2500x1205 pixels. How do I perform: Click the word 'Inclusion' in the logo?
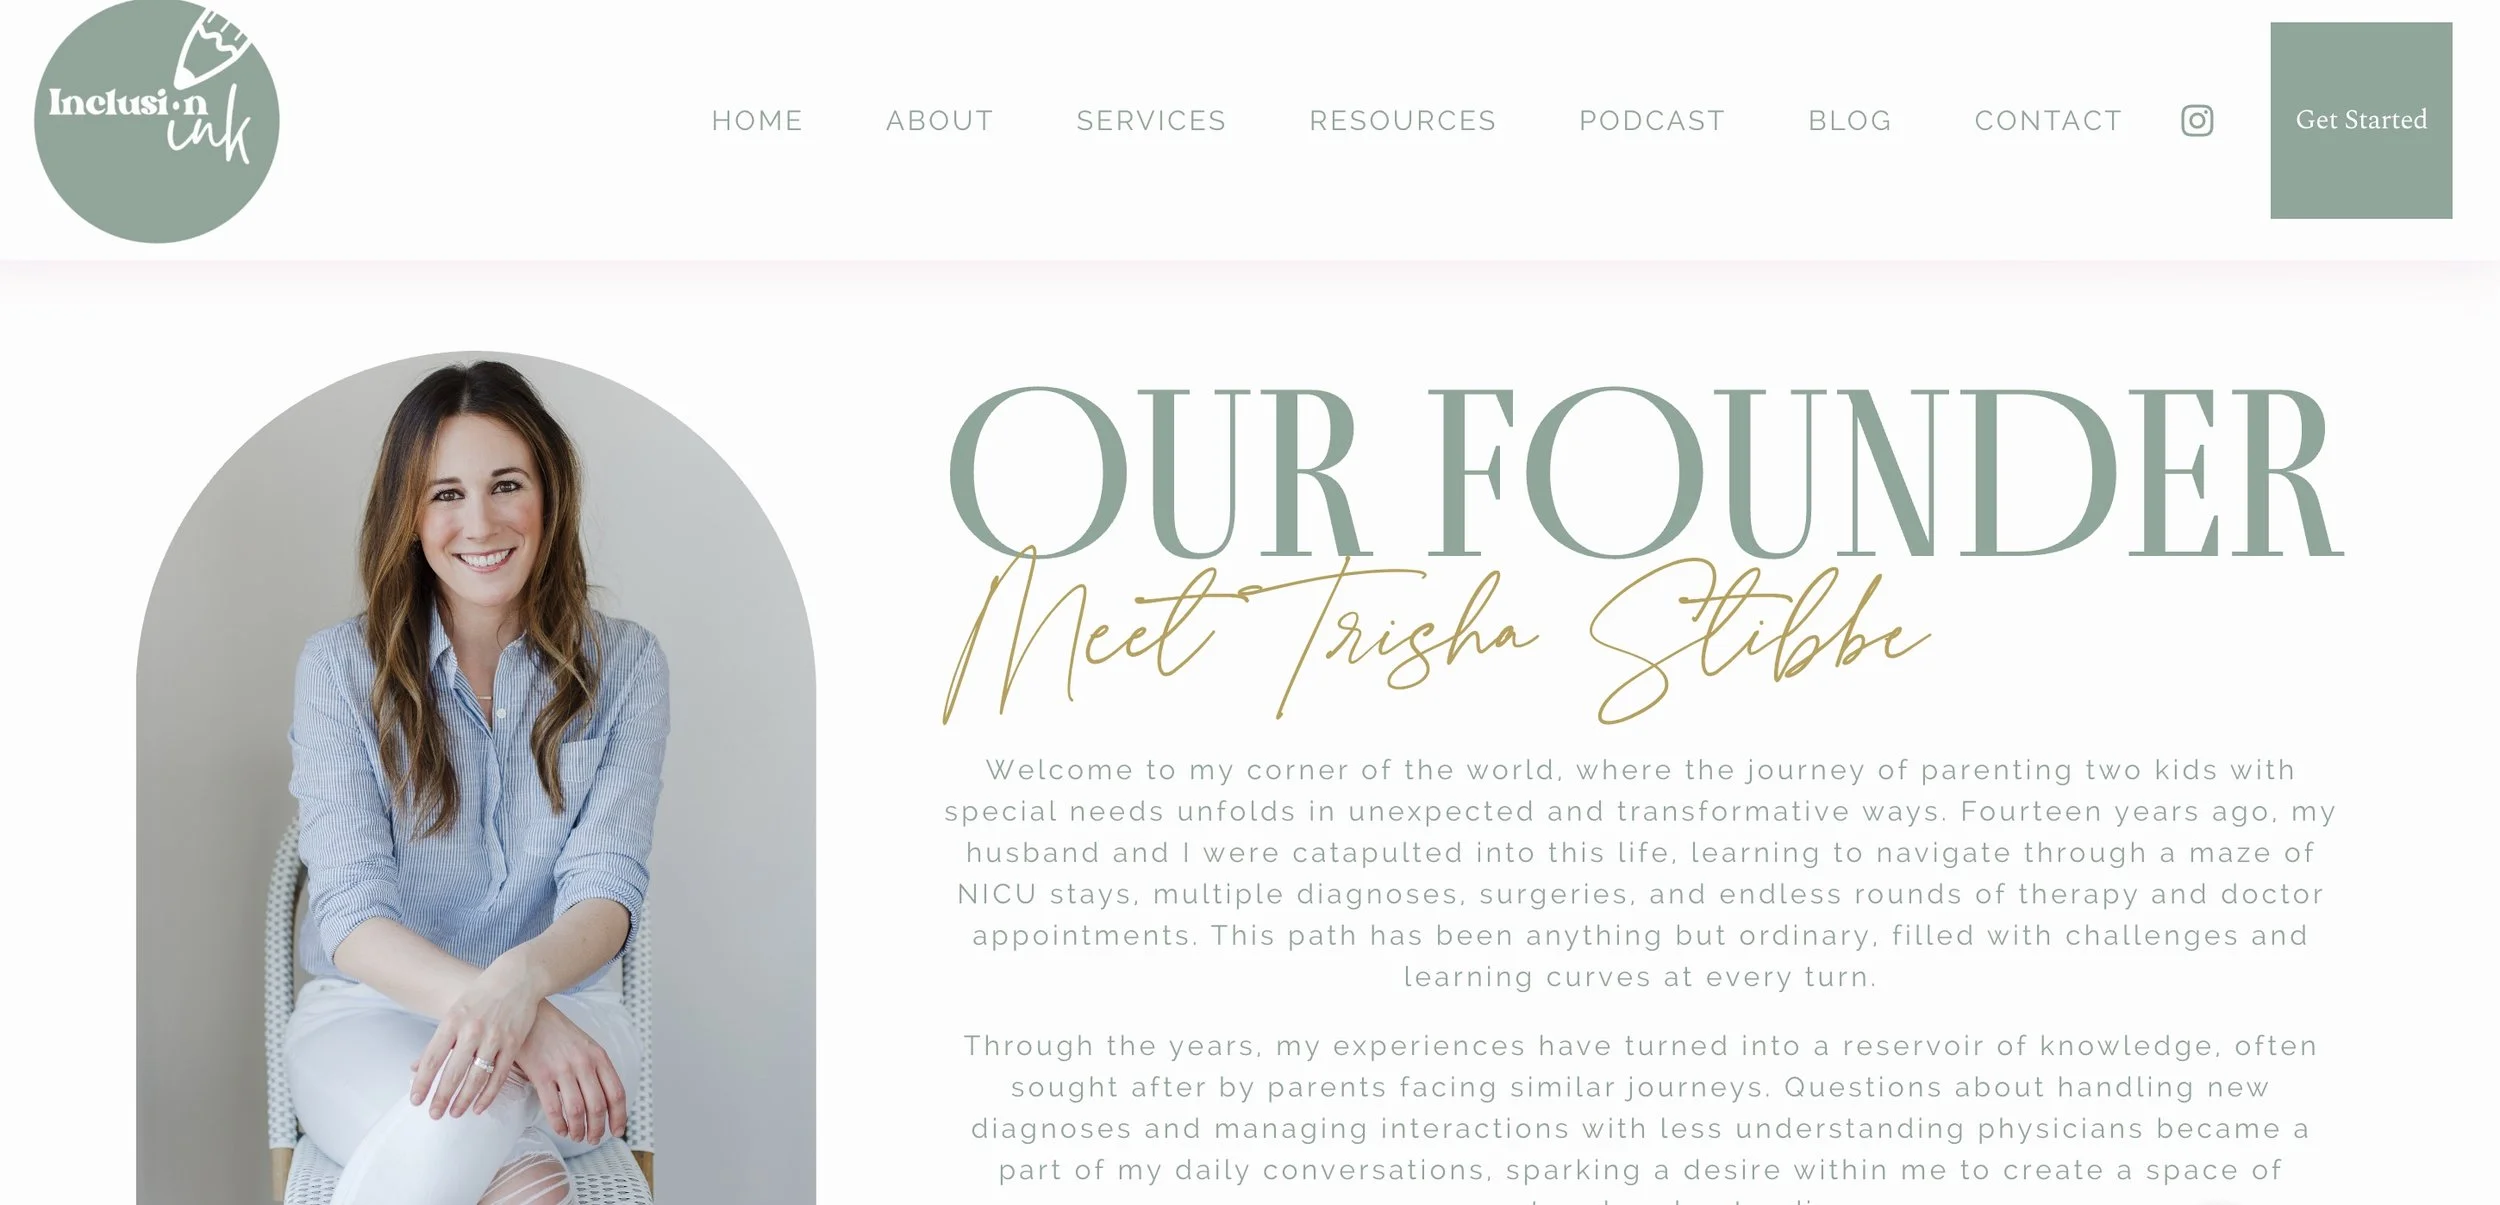pos(128,102)
